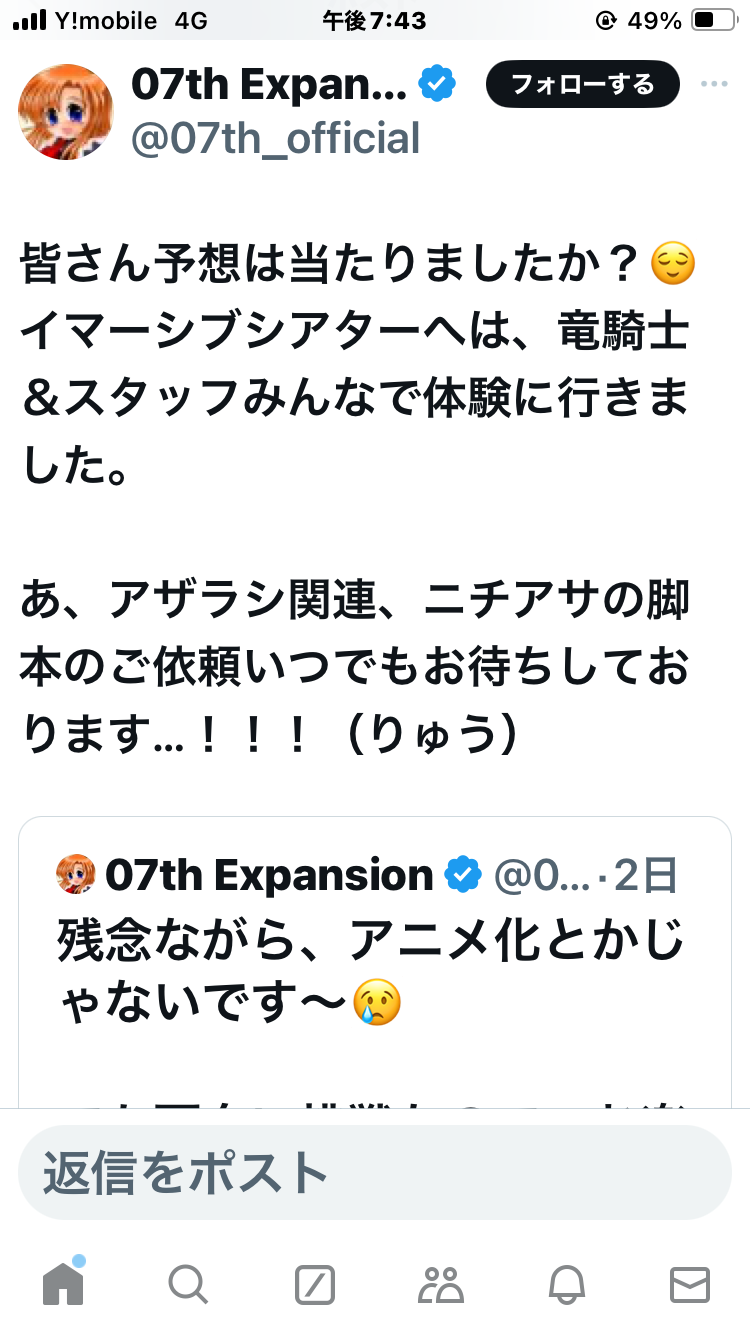750x1334 pixels.
Task: Open the Notifications bell tab
Action: pyautogui.click(x=565, y=1284)
